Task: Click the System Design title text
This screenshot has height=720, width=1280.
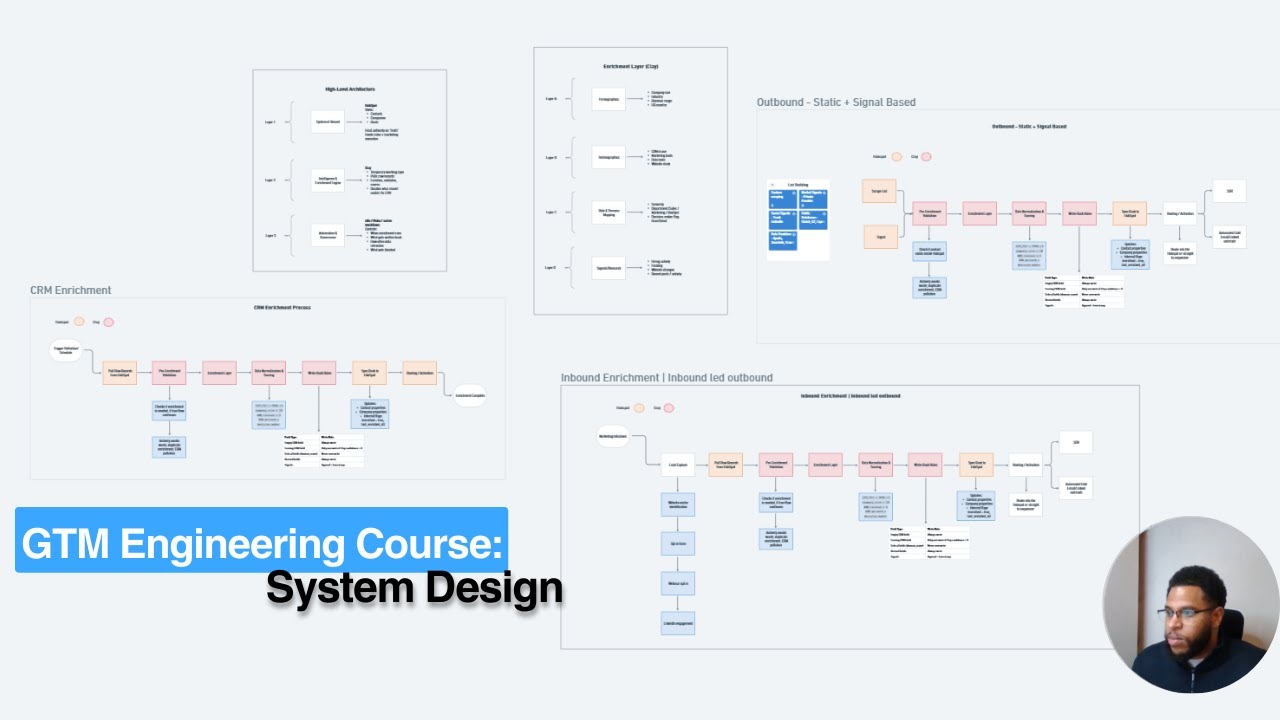Action: [x=414, y=587]
